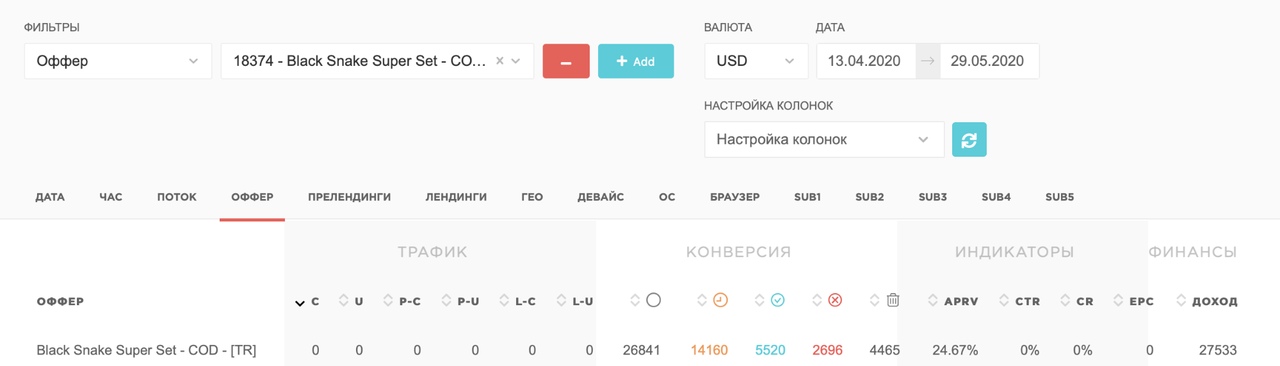Click the teal refresh icon button
The height and width of the screenshot is (366, 1280).
969,140
